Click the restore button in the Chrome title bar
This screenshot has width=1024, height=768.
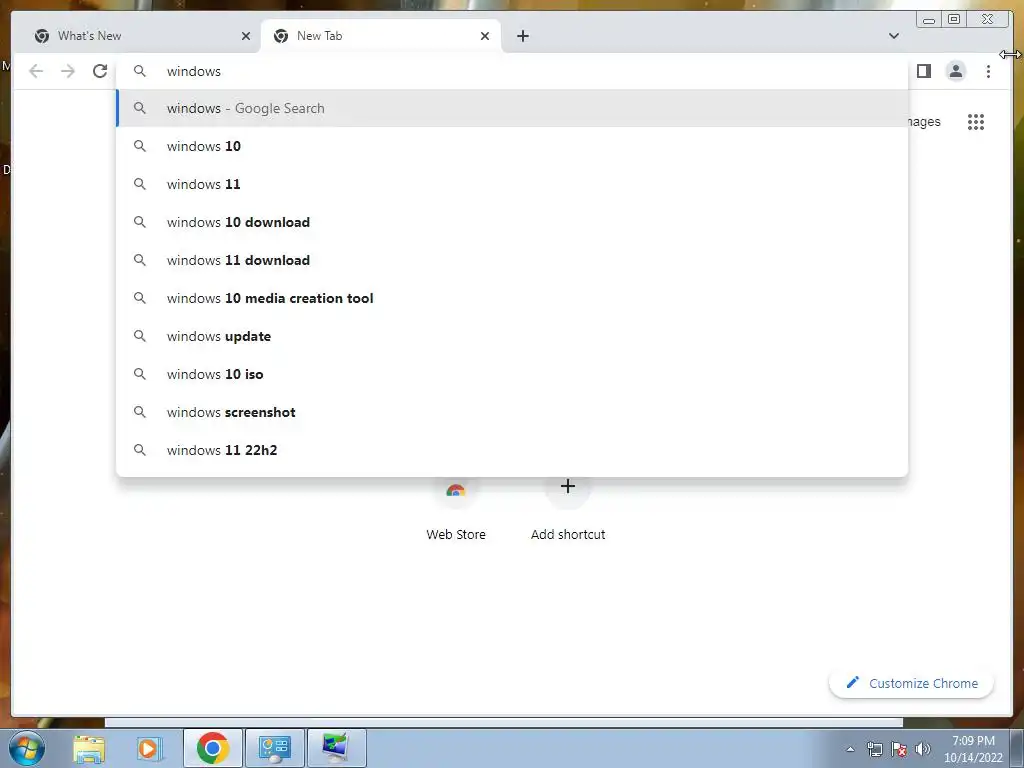tap(953, 20)
